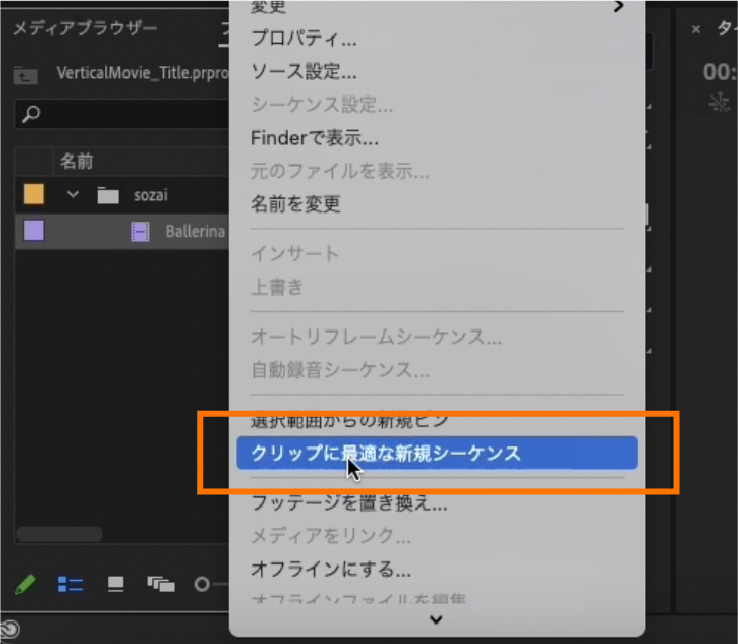Select the sozai folder icon
738x644 pixels.
point(108,195)
